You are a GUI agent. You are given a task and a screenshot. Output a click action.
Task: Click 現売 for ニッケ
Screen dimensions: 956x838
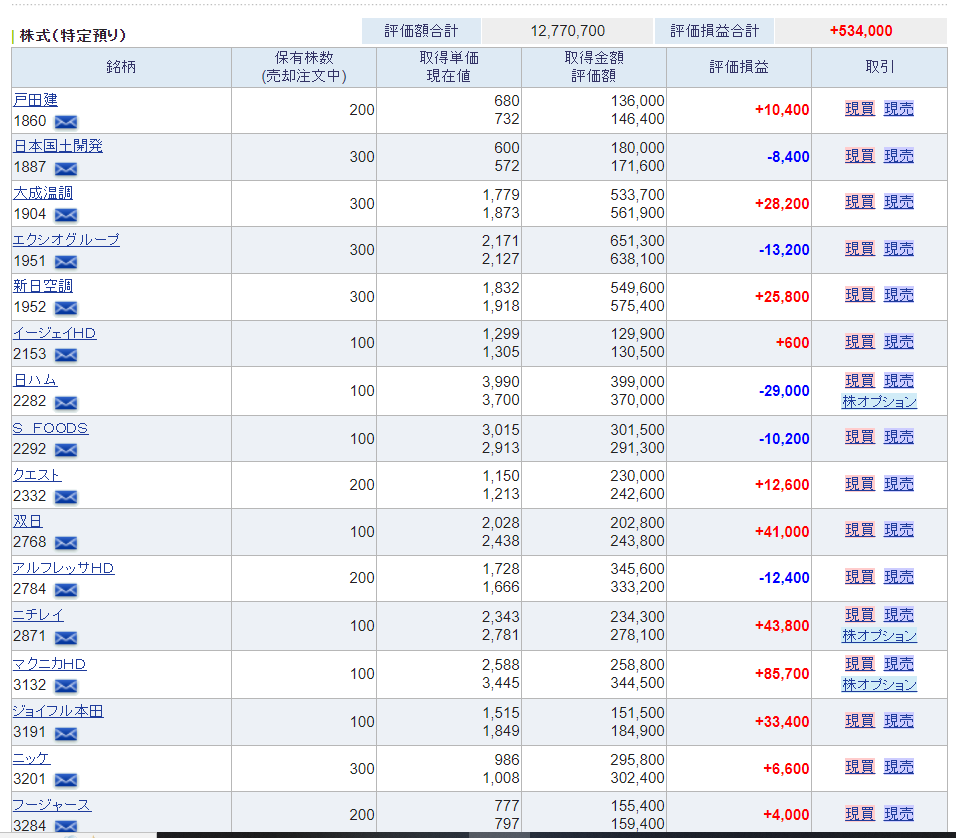pos(899,767)
